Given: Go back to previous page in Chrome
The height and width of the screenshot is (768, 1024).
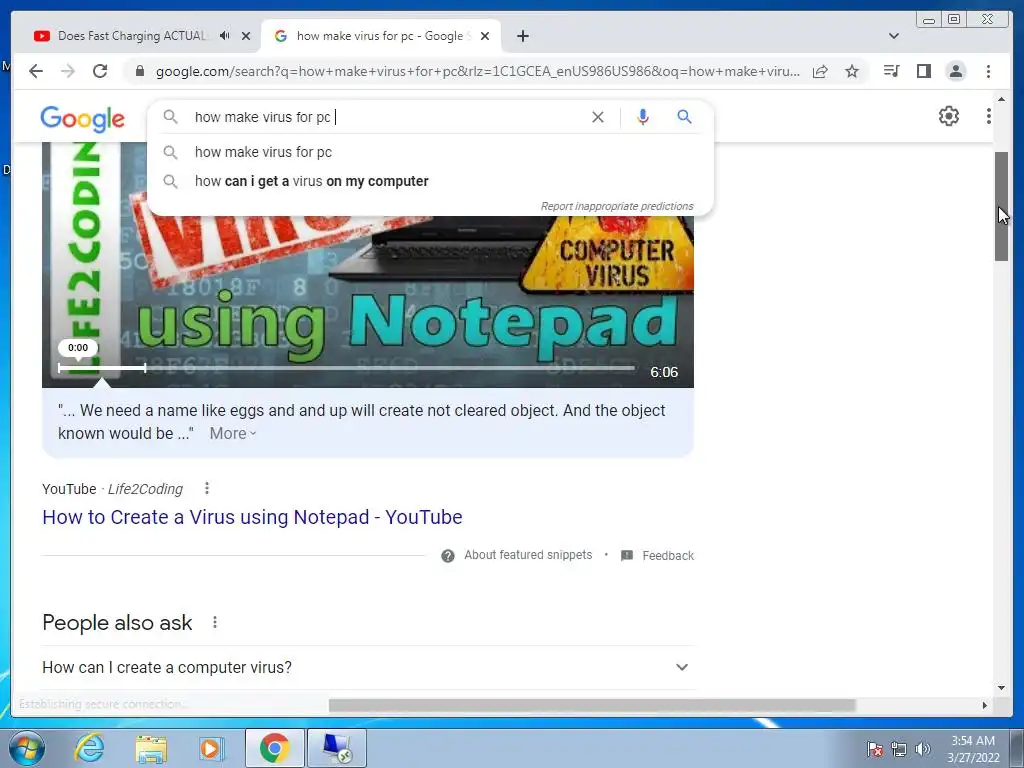Looking at the screenshot, I should pyautogui.click(x=36, y=71).
